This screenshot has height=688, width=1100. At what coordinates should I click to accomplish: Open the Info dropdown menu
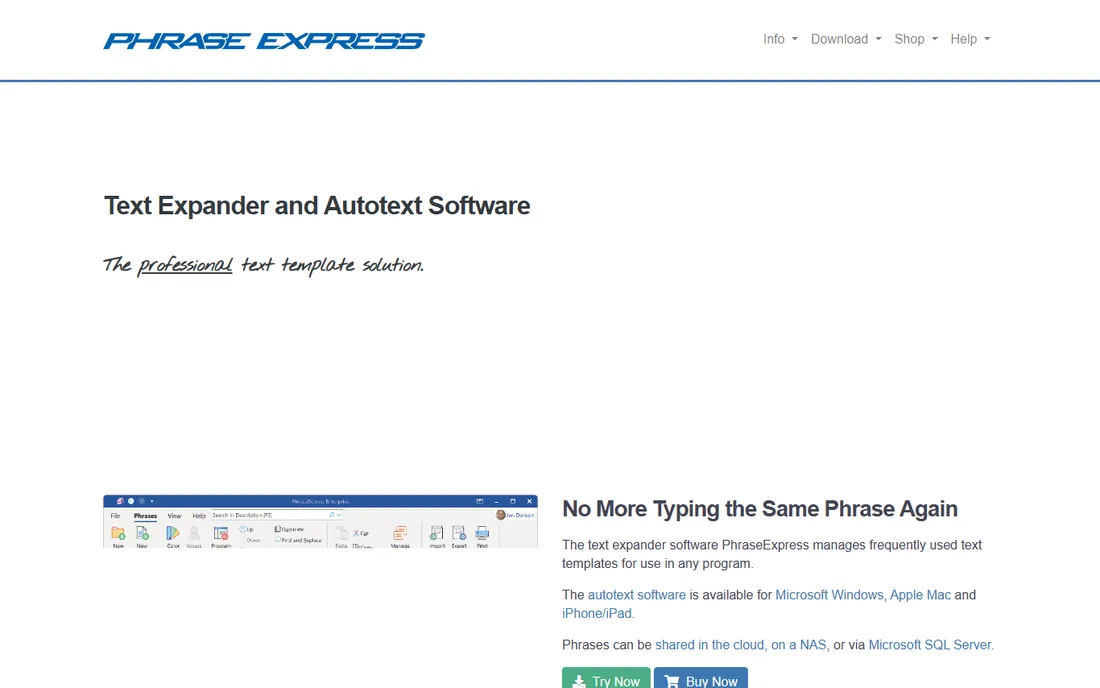780,39
